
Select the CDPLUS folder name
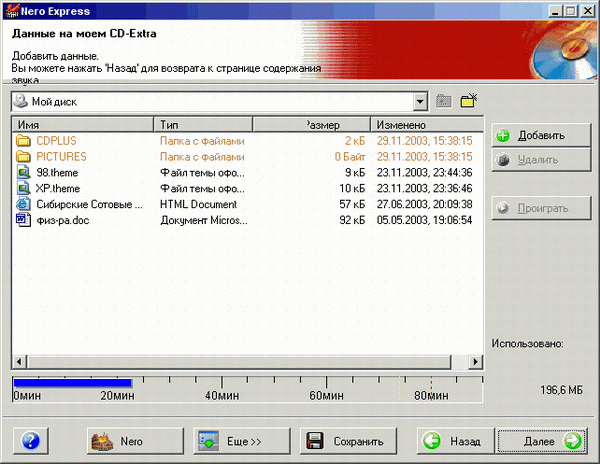click(x=56, y=141)
